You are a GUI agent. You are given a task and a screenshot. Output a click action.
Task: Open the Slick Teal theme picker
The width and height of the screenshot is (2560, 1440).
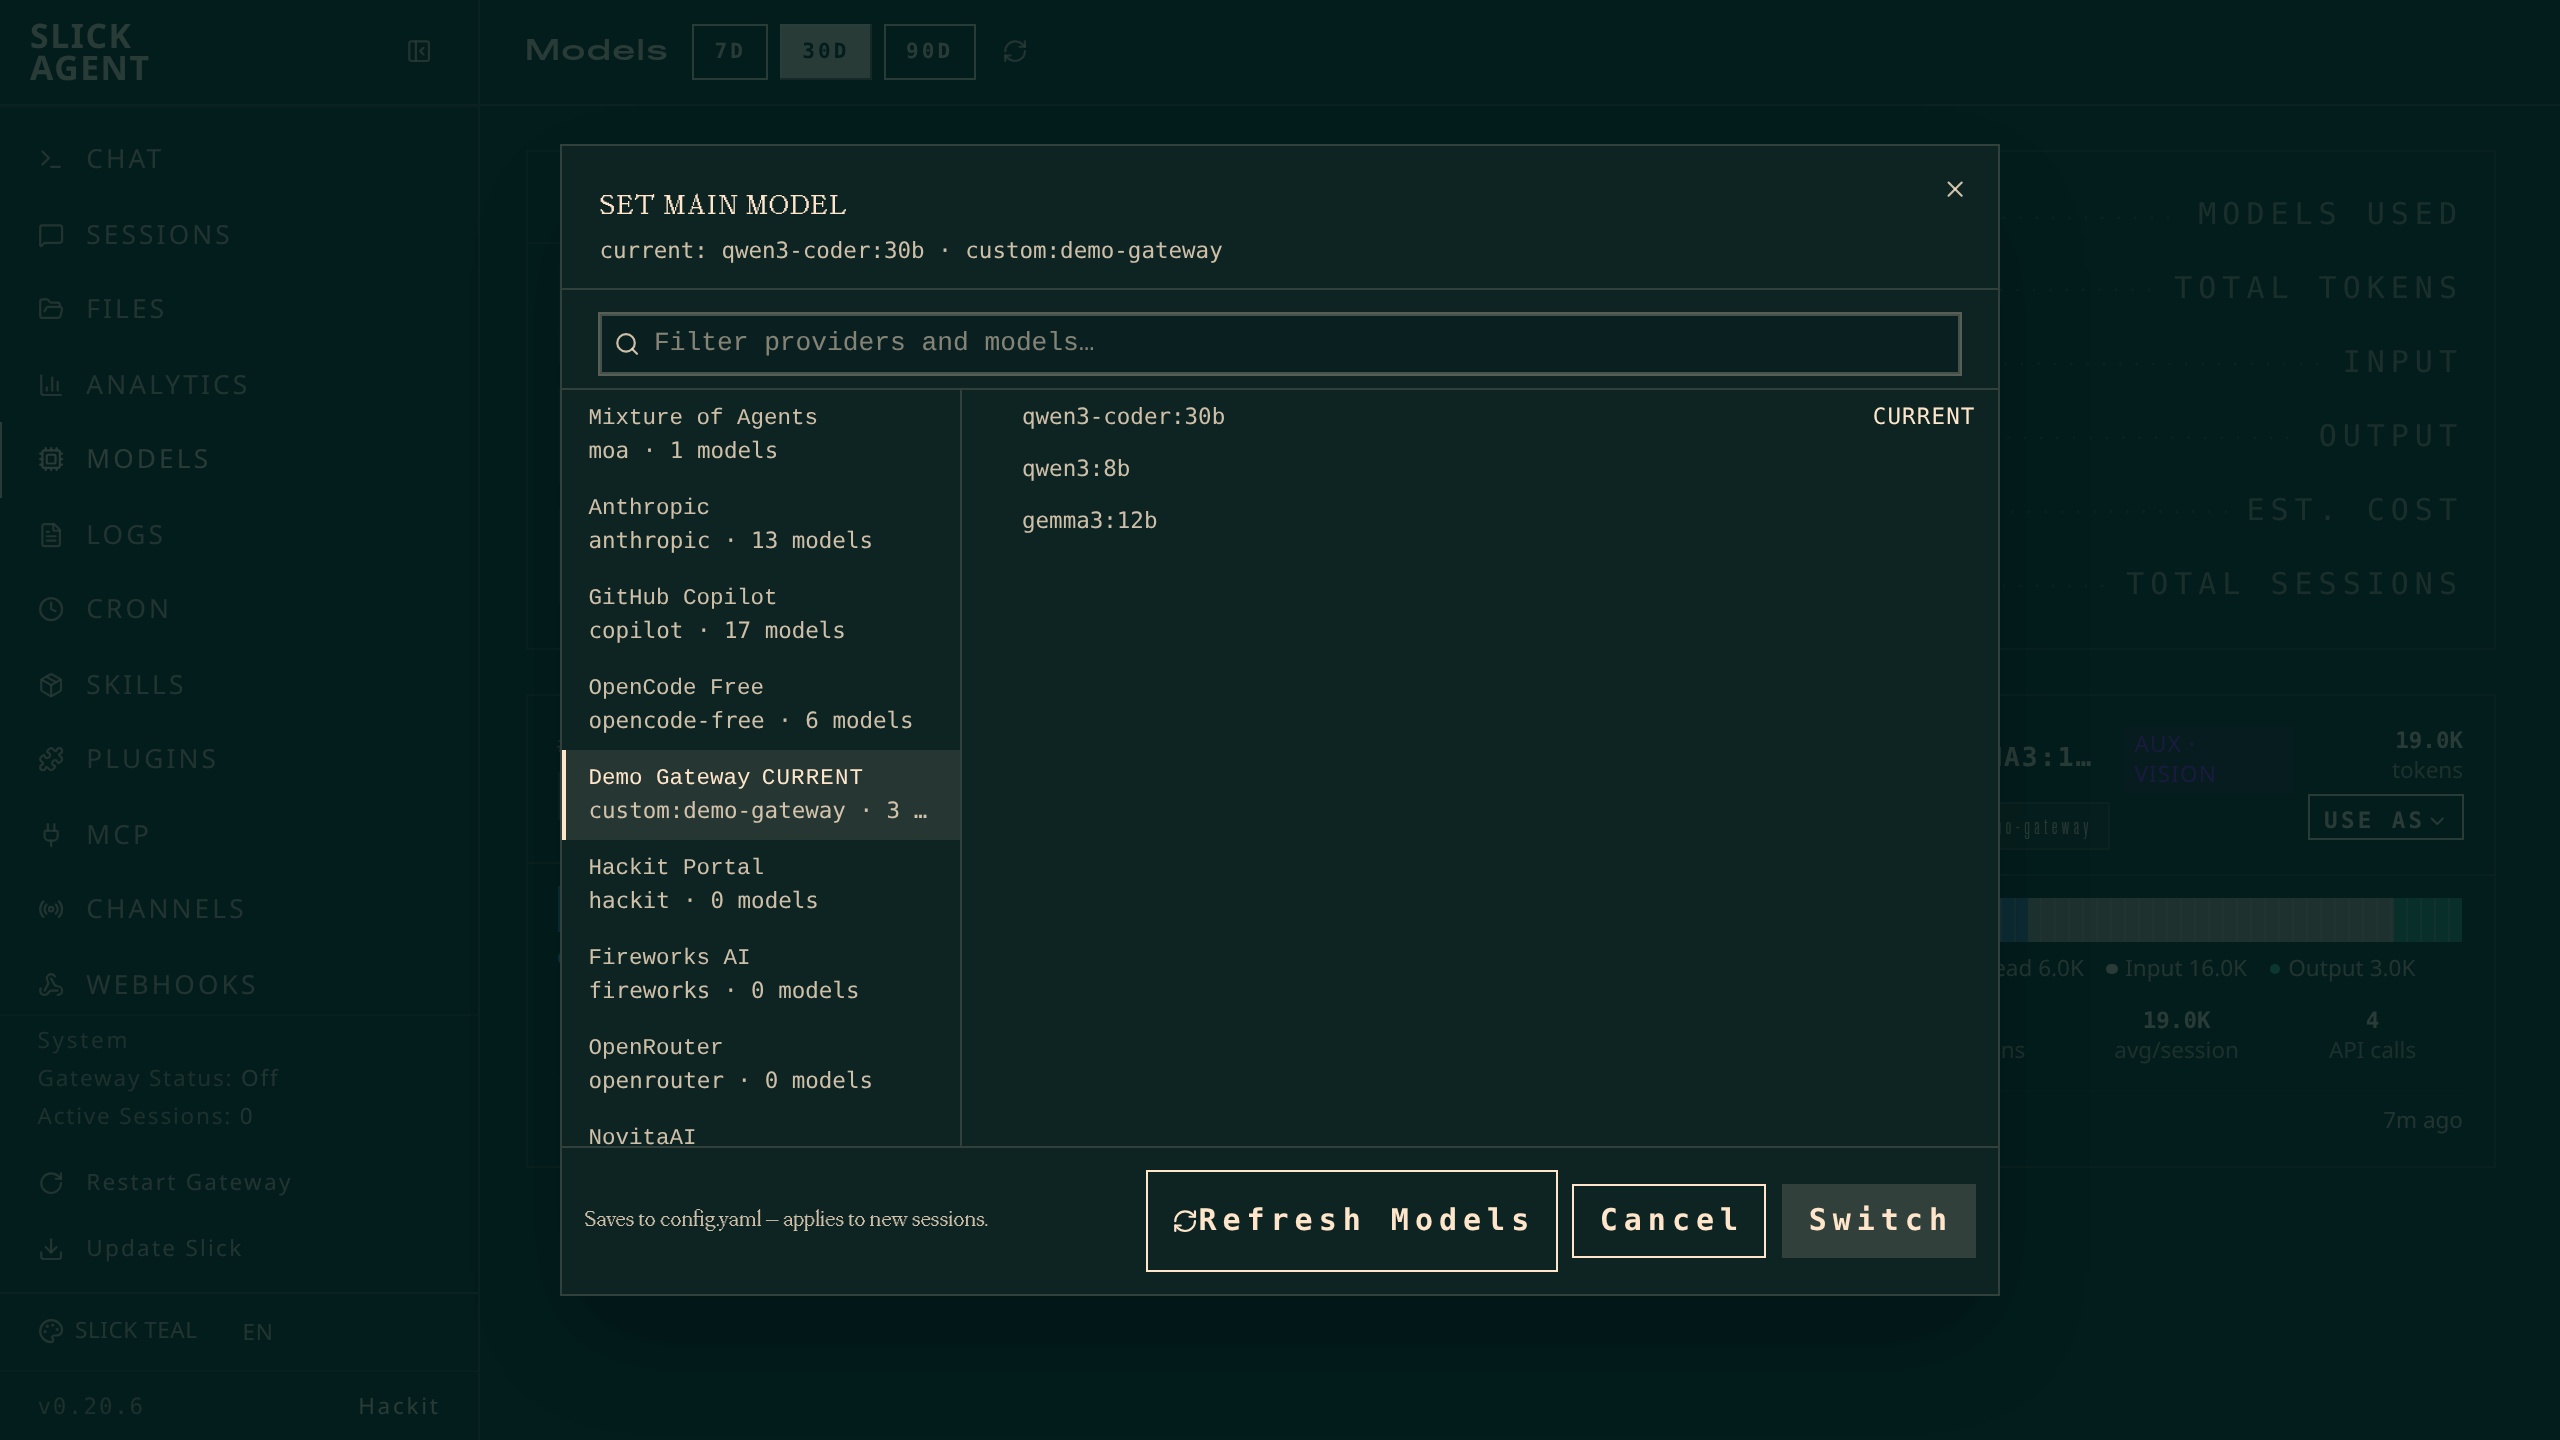tap(118, 1331)
